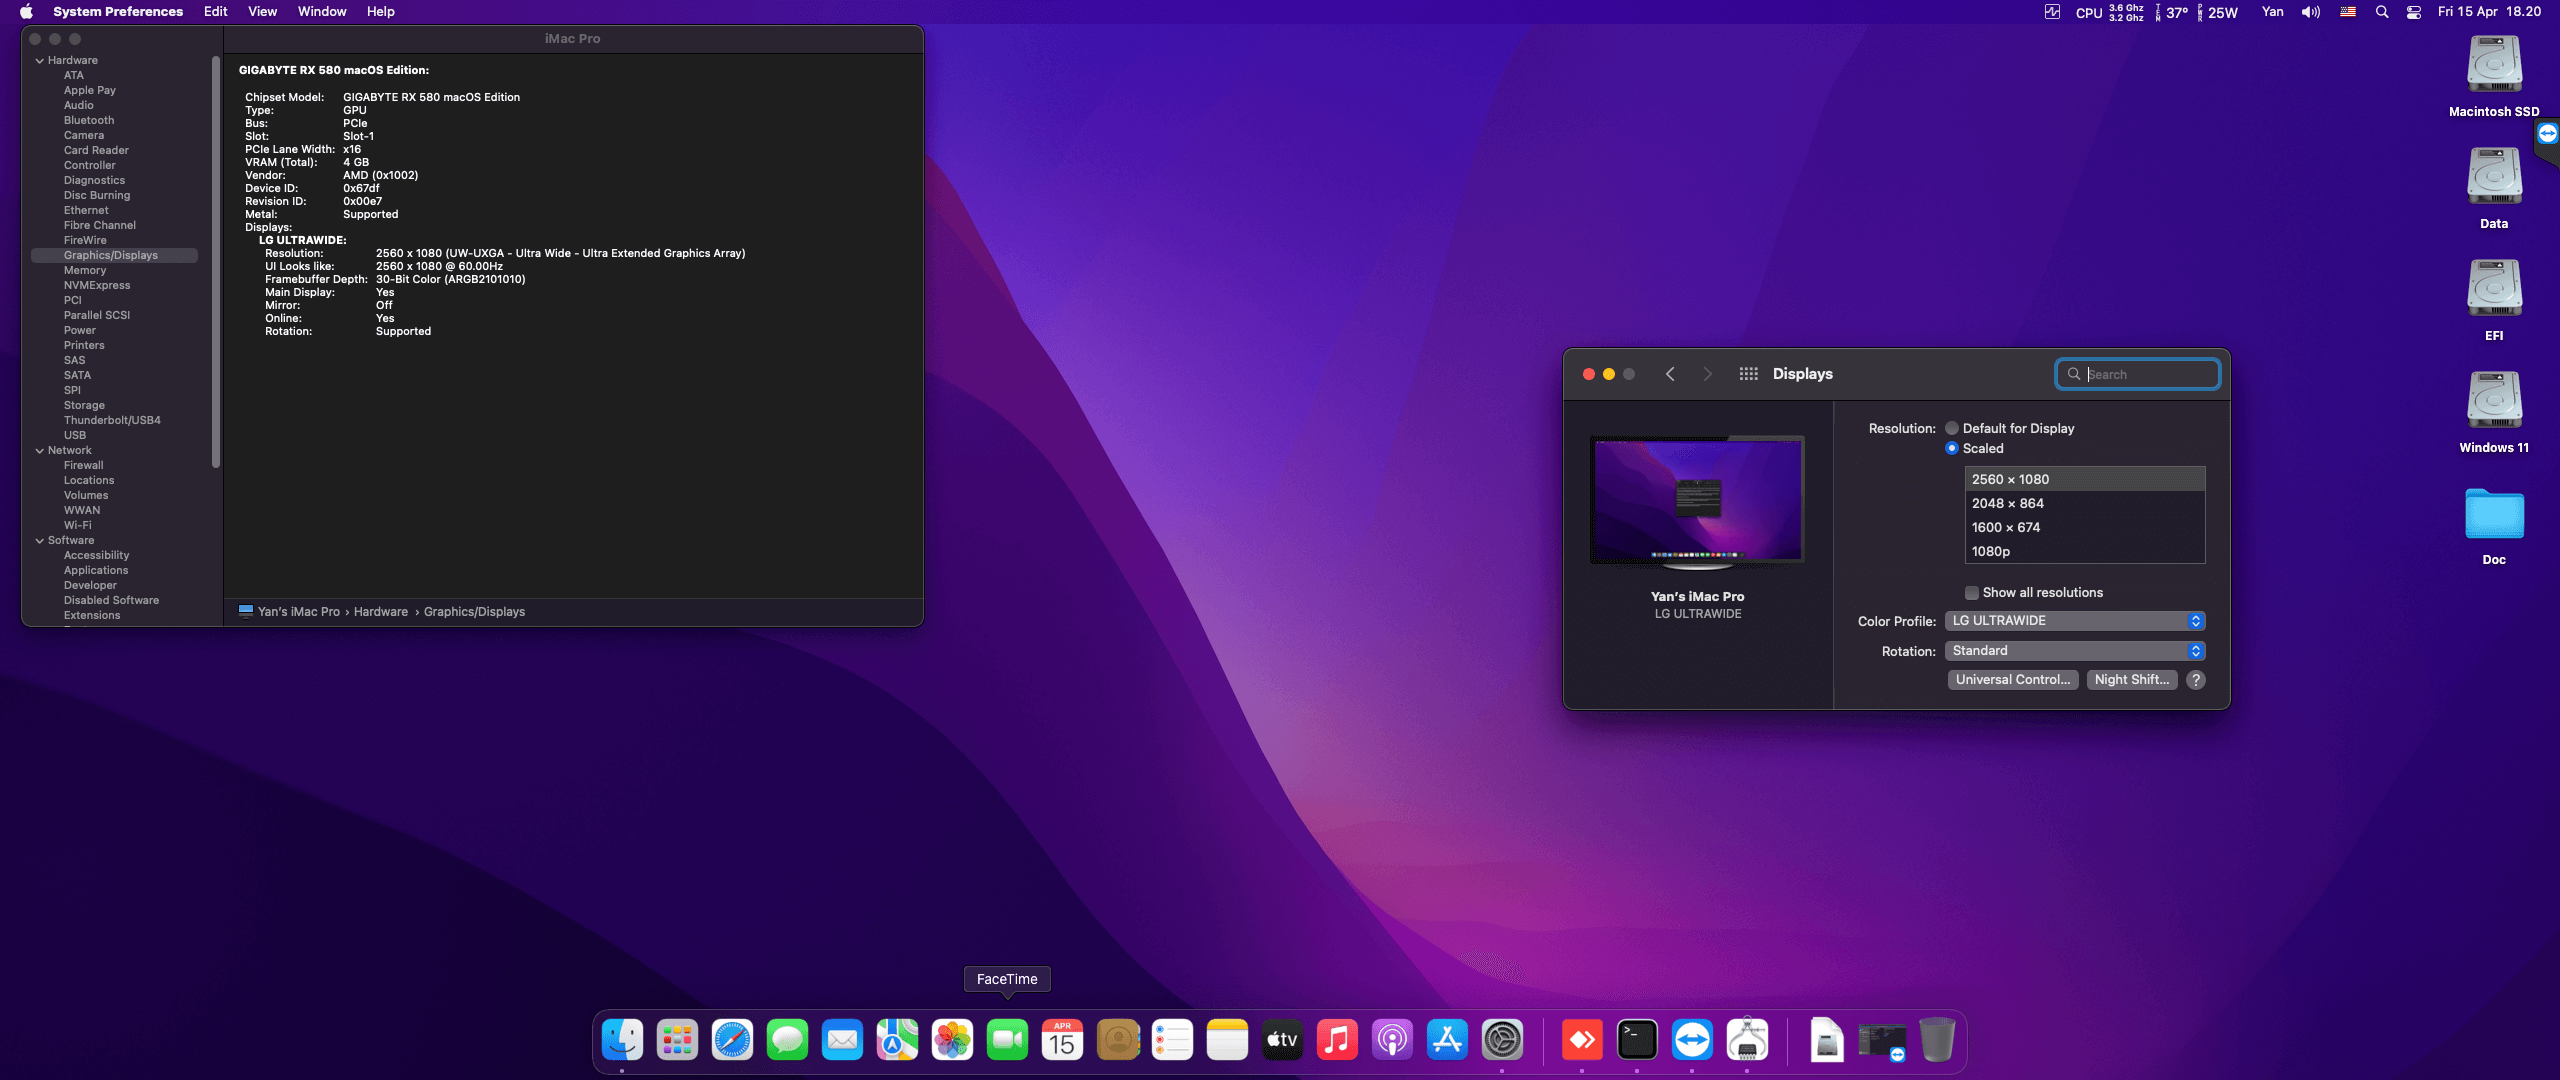Viewport: 2560px width, 1080px height.
Task: Launch Maps from the Dock
Action: click(x=897, y=1041)
